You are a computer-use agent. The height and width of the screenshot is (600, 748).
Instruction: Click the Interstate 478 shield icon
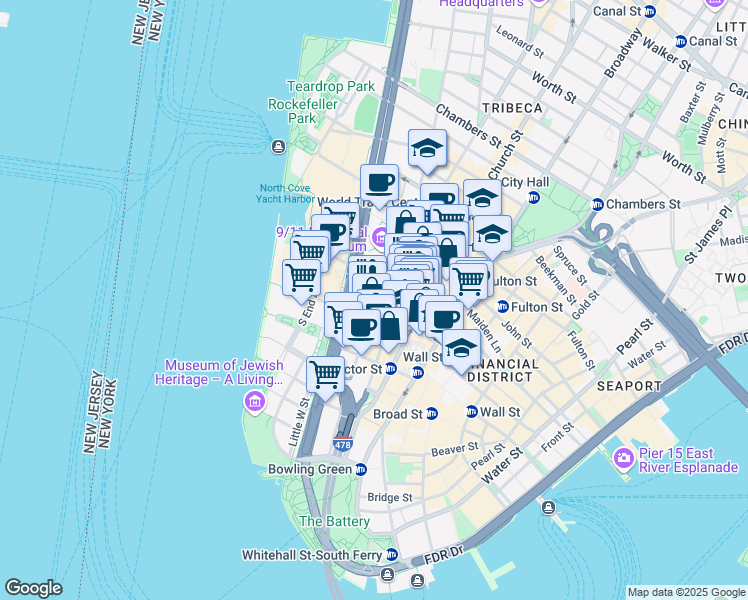pyautogui.click(x=343, y=444)
